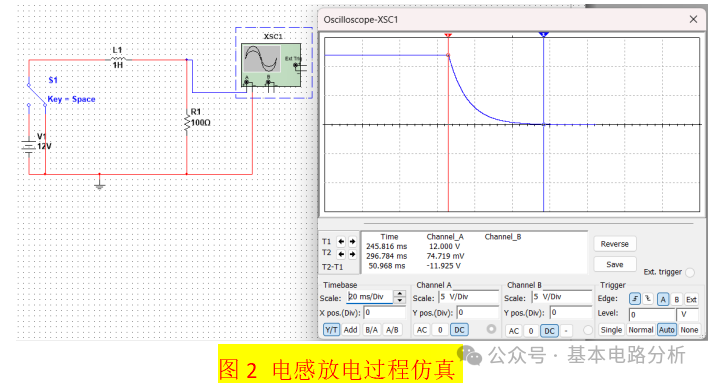Move cursor T2 right with arrow
The width and height of the screenshot is (708, 383).
click(x=352, y=254)
